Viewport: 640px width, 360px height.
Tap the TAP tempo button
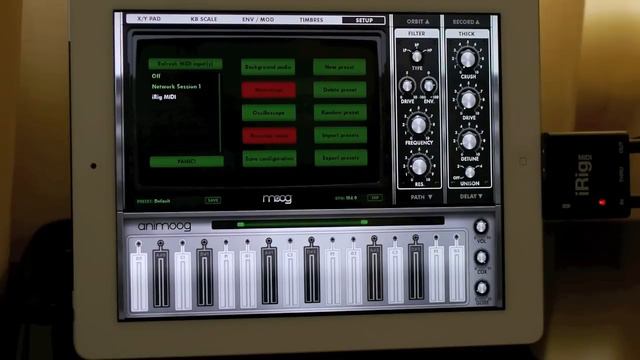375,198
